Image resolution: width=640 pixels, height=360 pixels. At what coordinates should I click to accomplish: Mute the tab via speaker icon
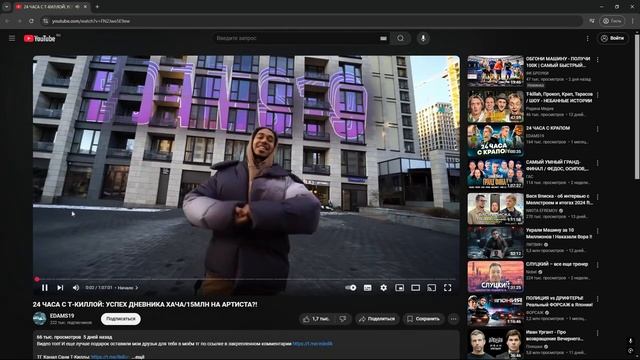click(x=77, y=7)
